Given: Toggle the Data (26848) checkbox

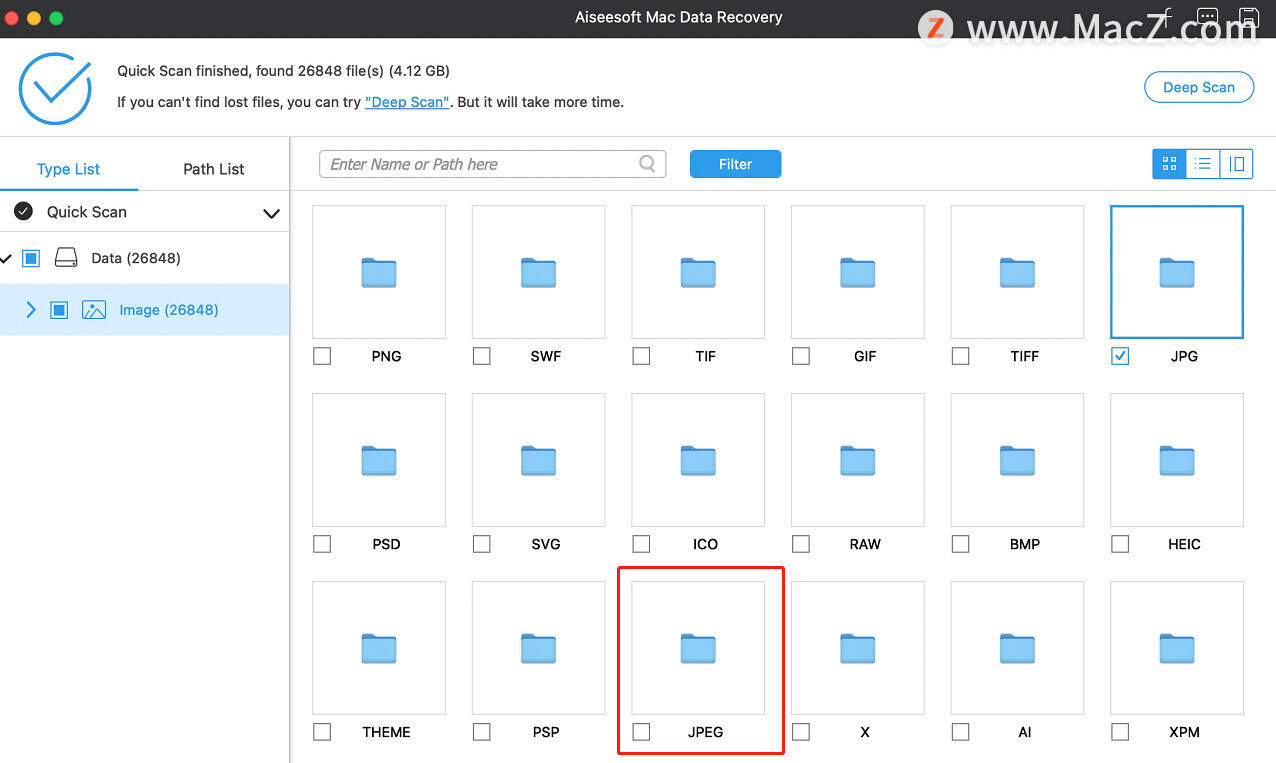Looking at the screenshot, I should coord(31,258).
